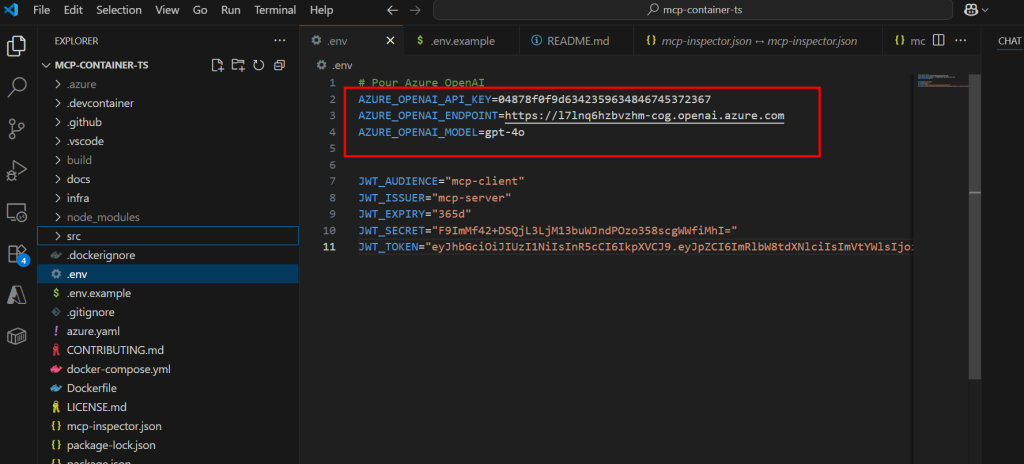Click the AZURE_OPENAI_MODEL=gpt-4o line
Screen dimensions: 1024x464
(441, 132)
